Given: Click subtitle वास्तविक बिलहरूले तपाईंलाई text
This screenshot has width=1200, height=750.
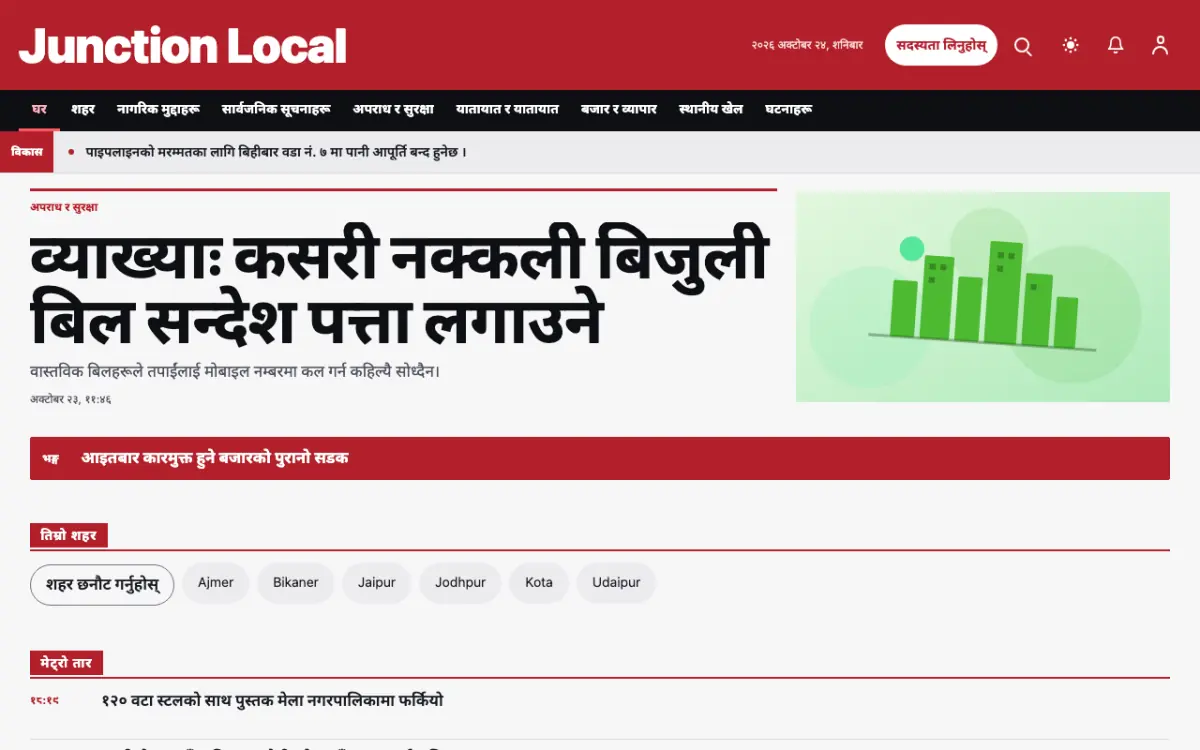Looking at the screenshot, I should click(236, 372).
